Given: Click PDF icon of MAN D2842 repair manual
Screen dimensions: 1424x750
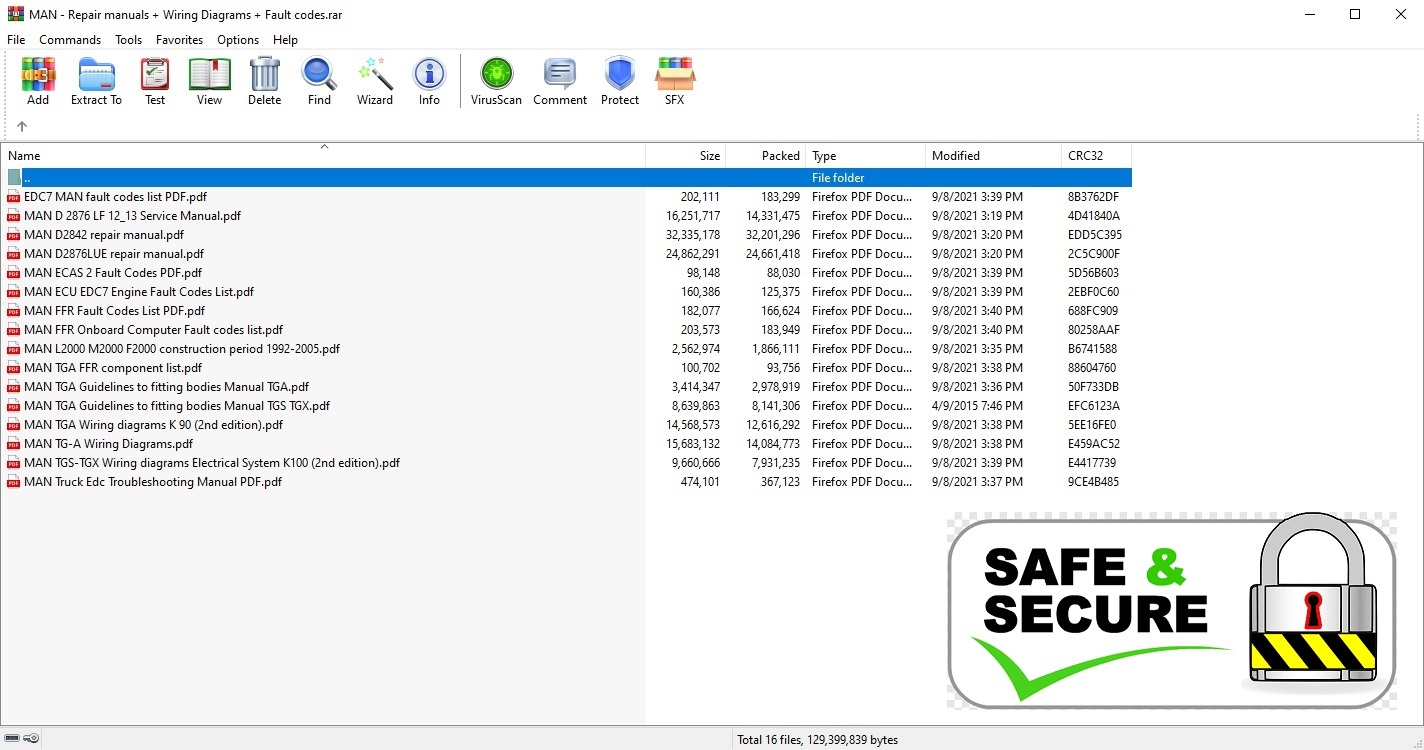Looking at the screenshot, I should 14,235.
